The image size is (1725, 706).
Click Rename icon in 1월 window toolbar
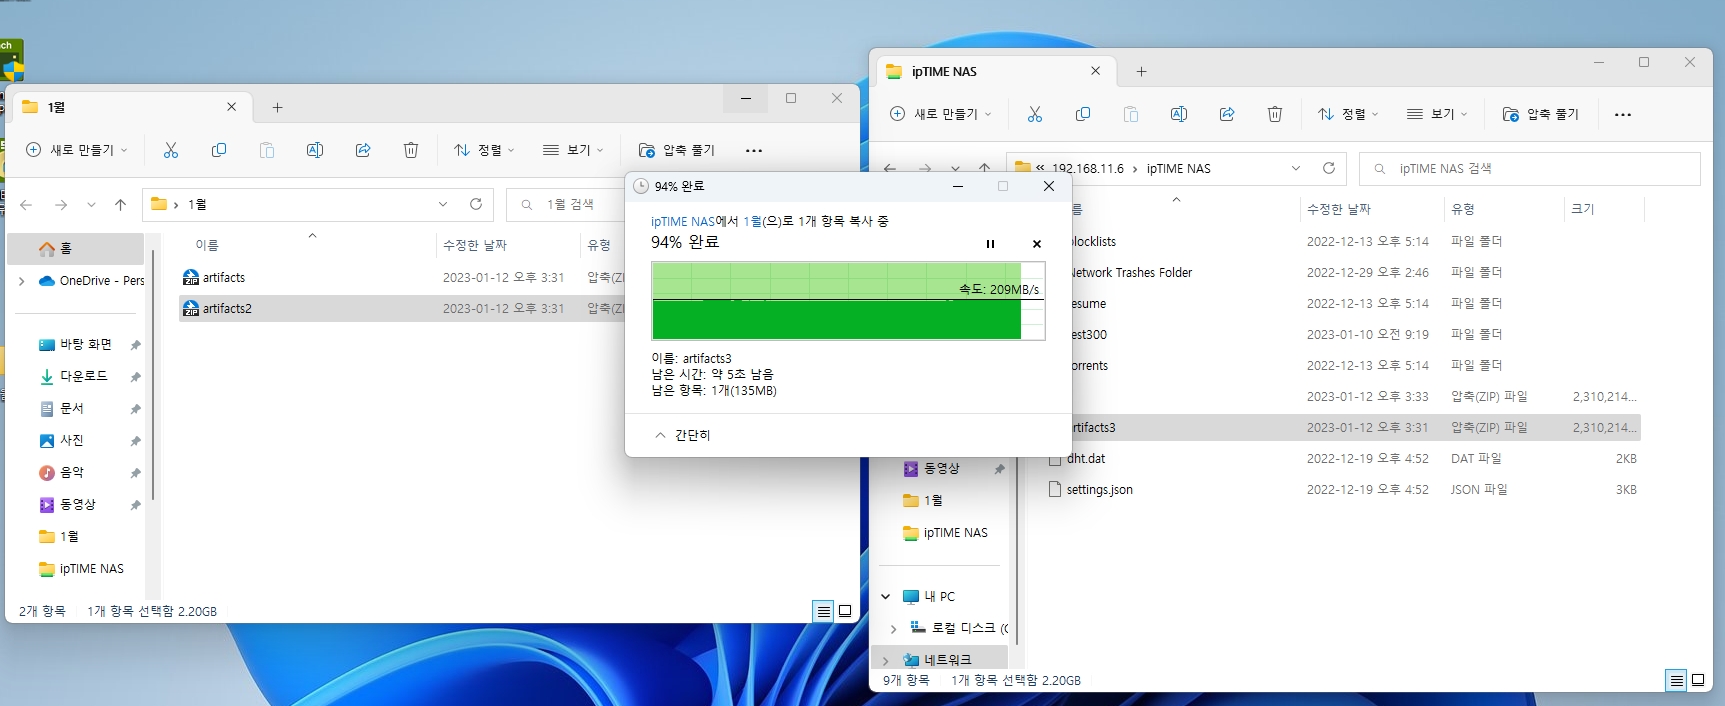tap(315, 150)
